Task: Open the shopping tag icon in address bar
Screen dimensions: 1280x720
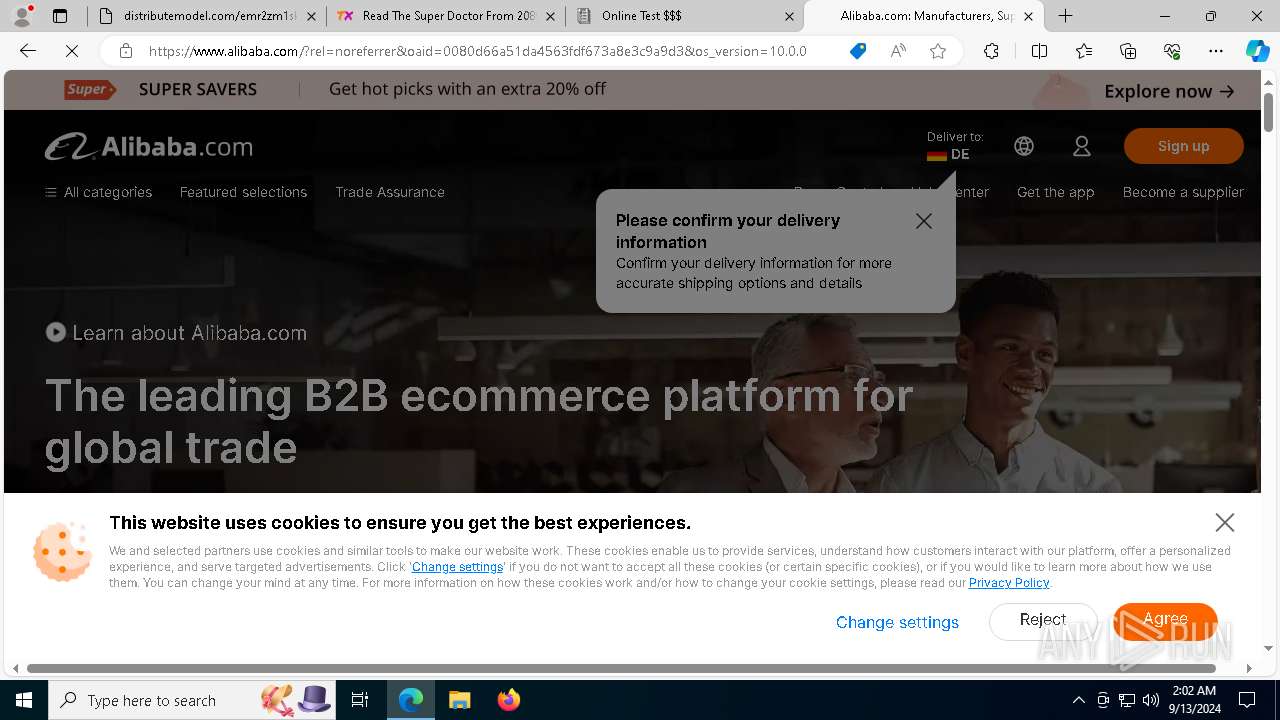Action: coord(858,51)
